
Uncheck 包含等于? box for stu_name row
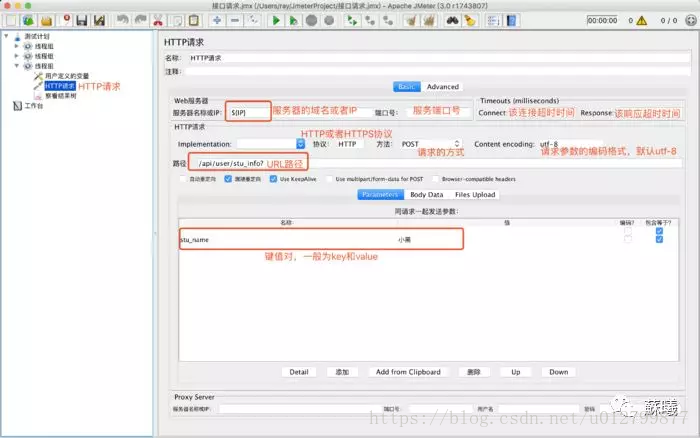(x=659, y=240)
